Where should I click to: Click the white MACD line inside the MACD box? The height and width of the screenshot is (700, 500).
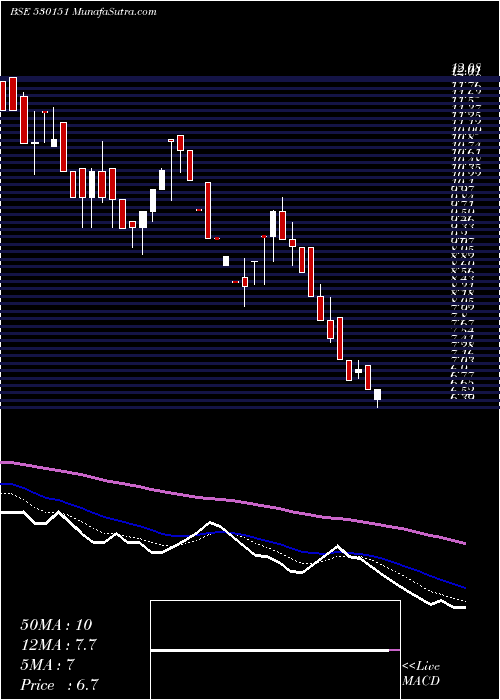[270, 650]
